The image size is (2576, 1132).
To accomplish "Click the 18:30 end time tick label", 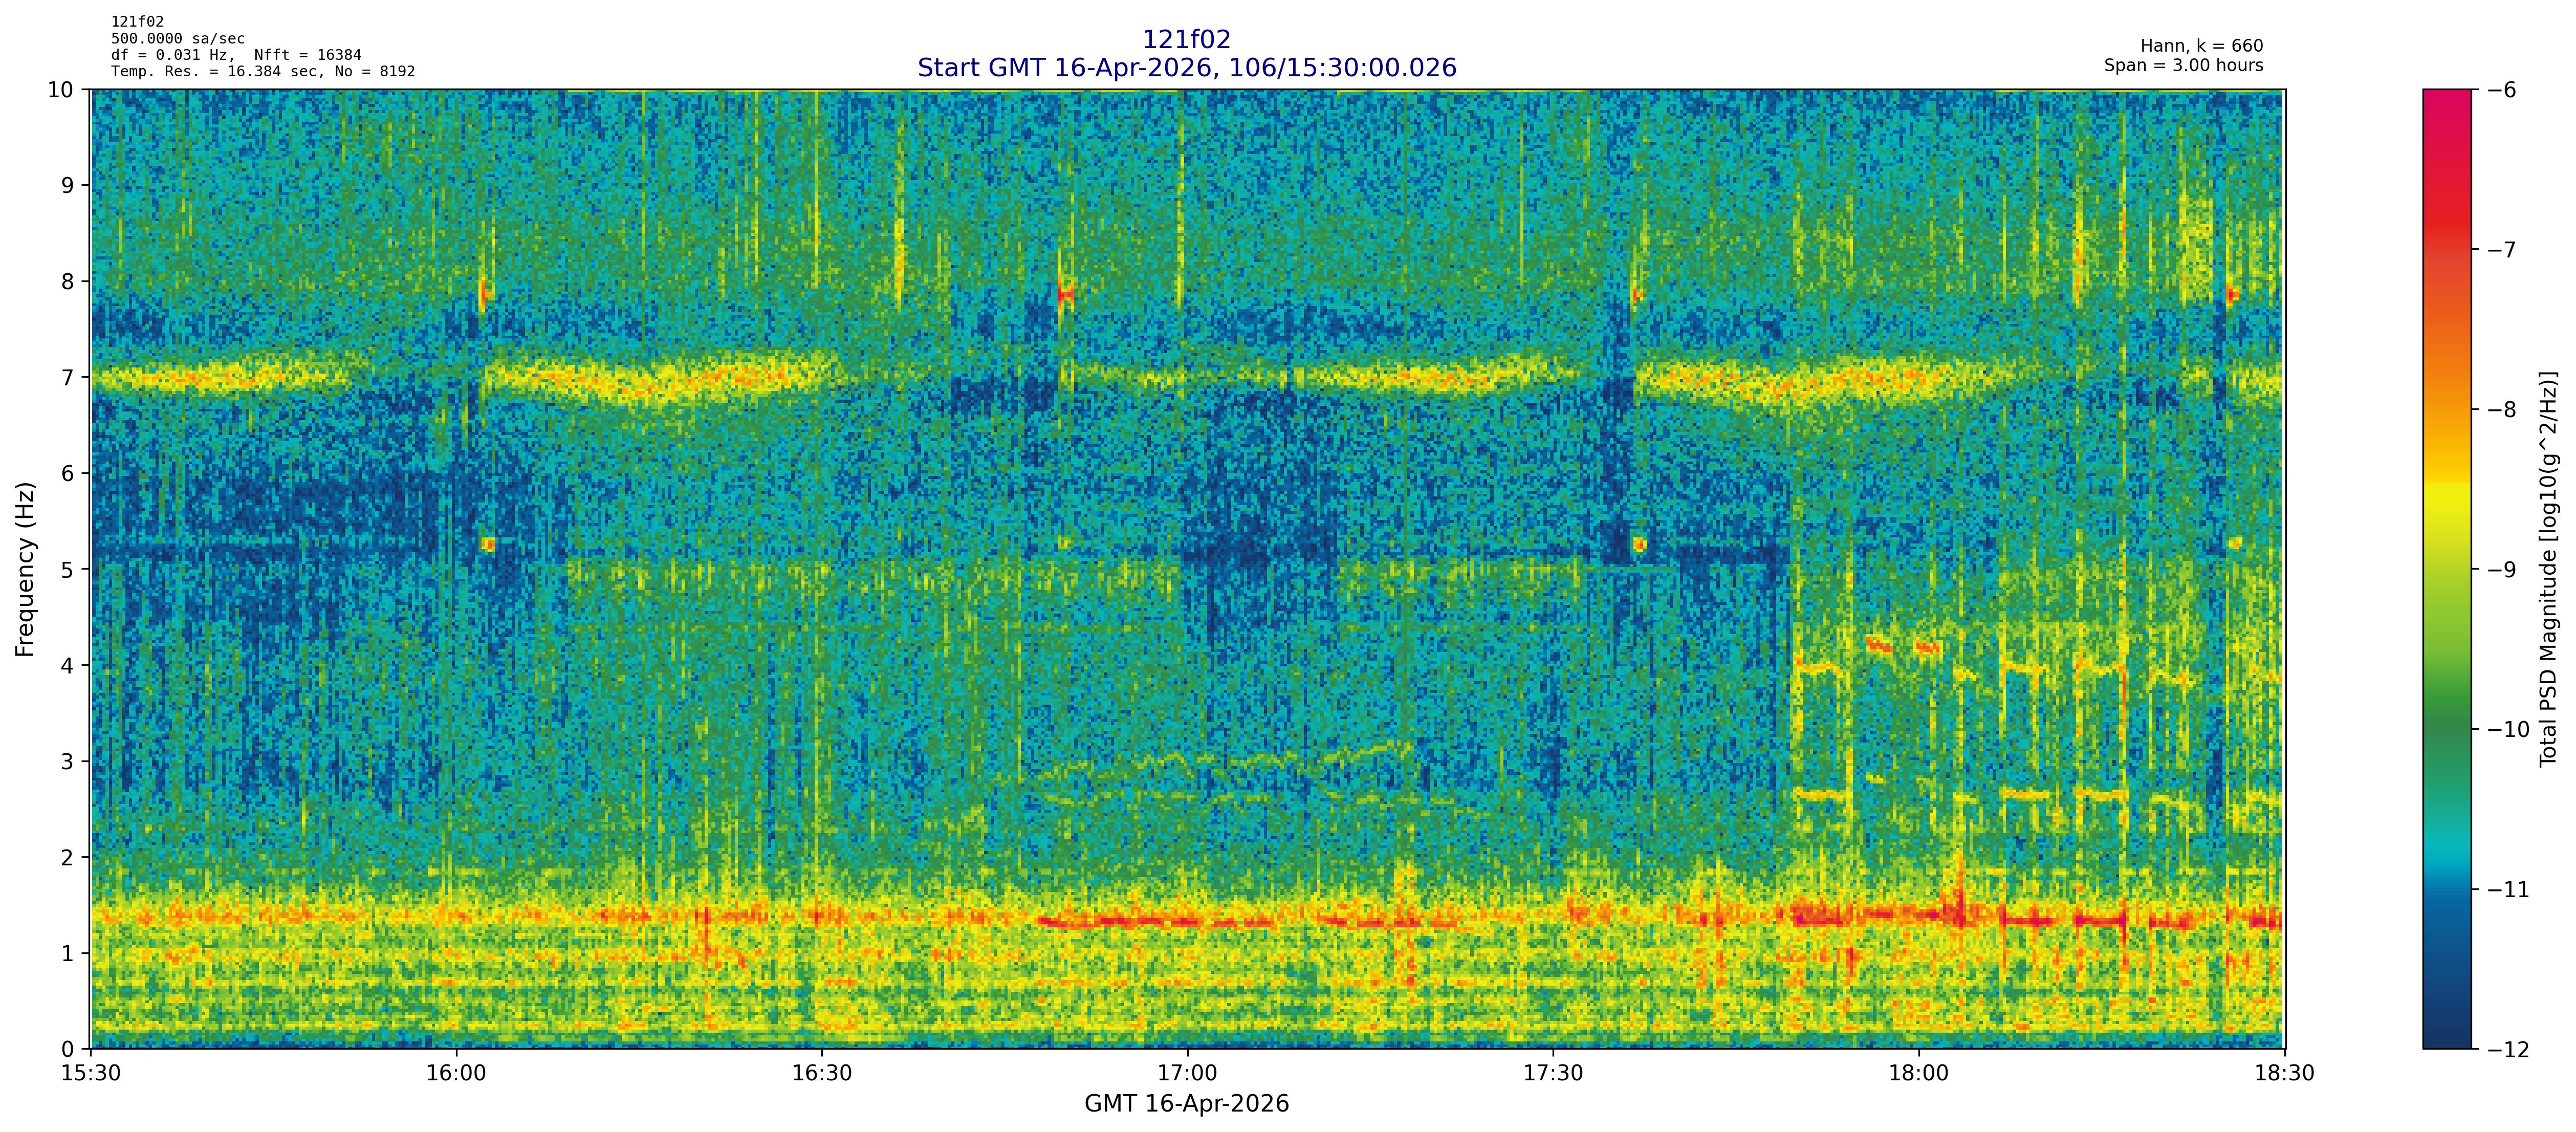I will (x=2284, y=1074).
